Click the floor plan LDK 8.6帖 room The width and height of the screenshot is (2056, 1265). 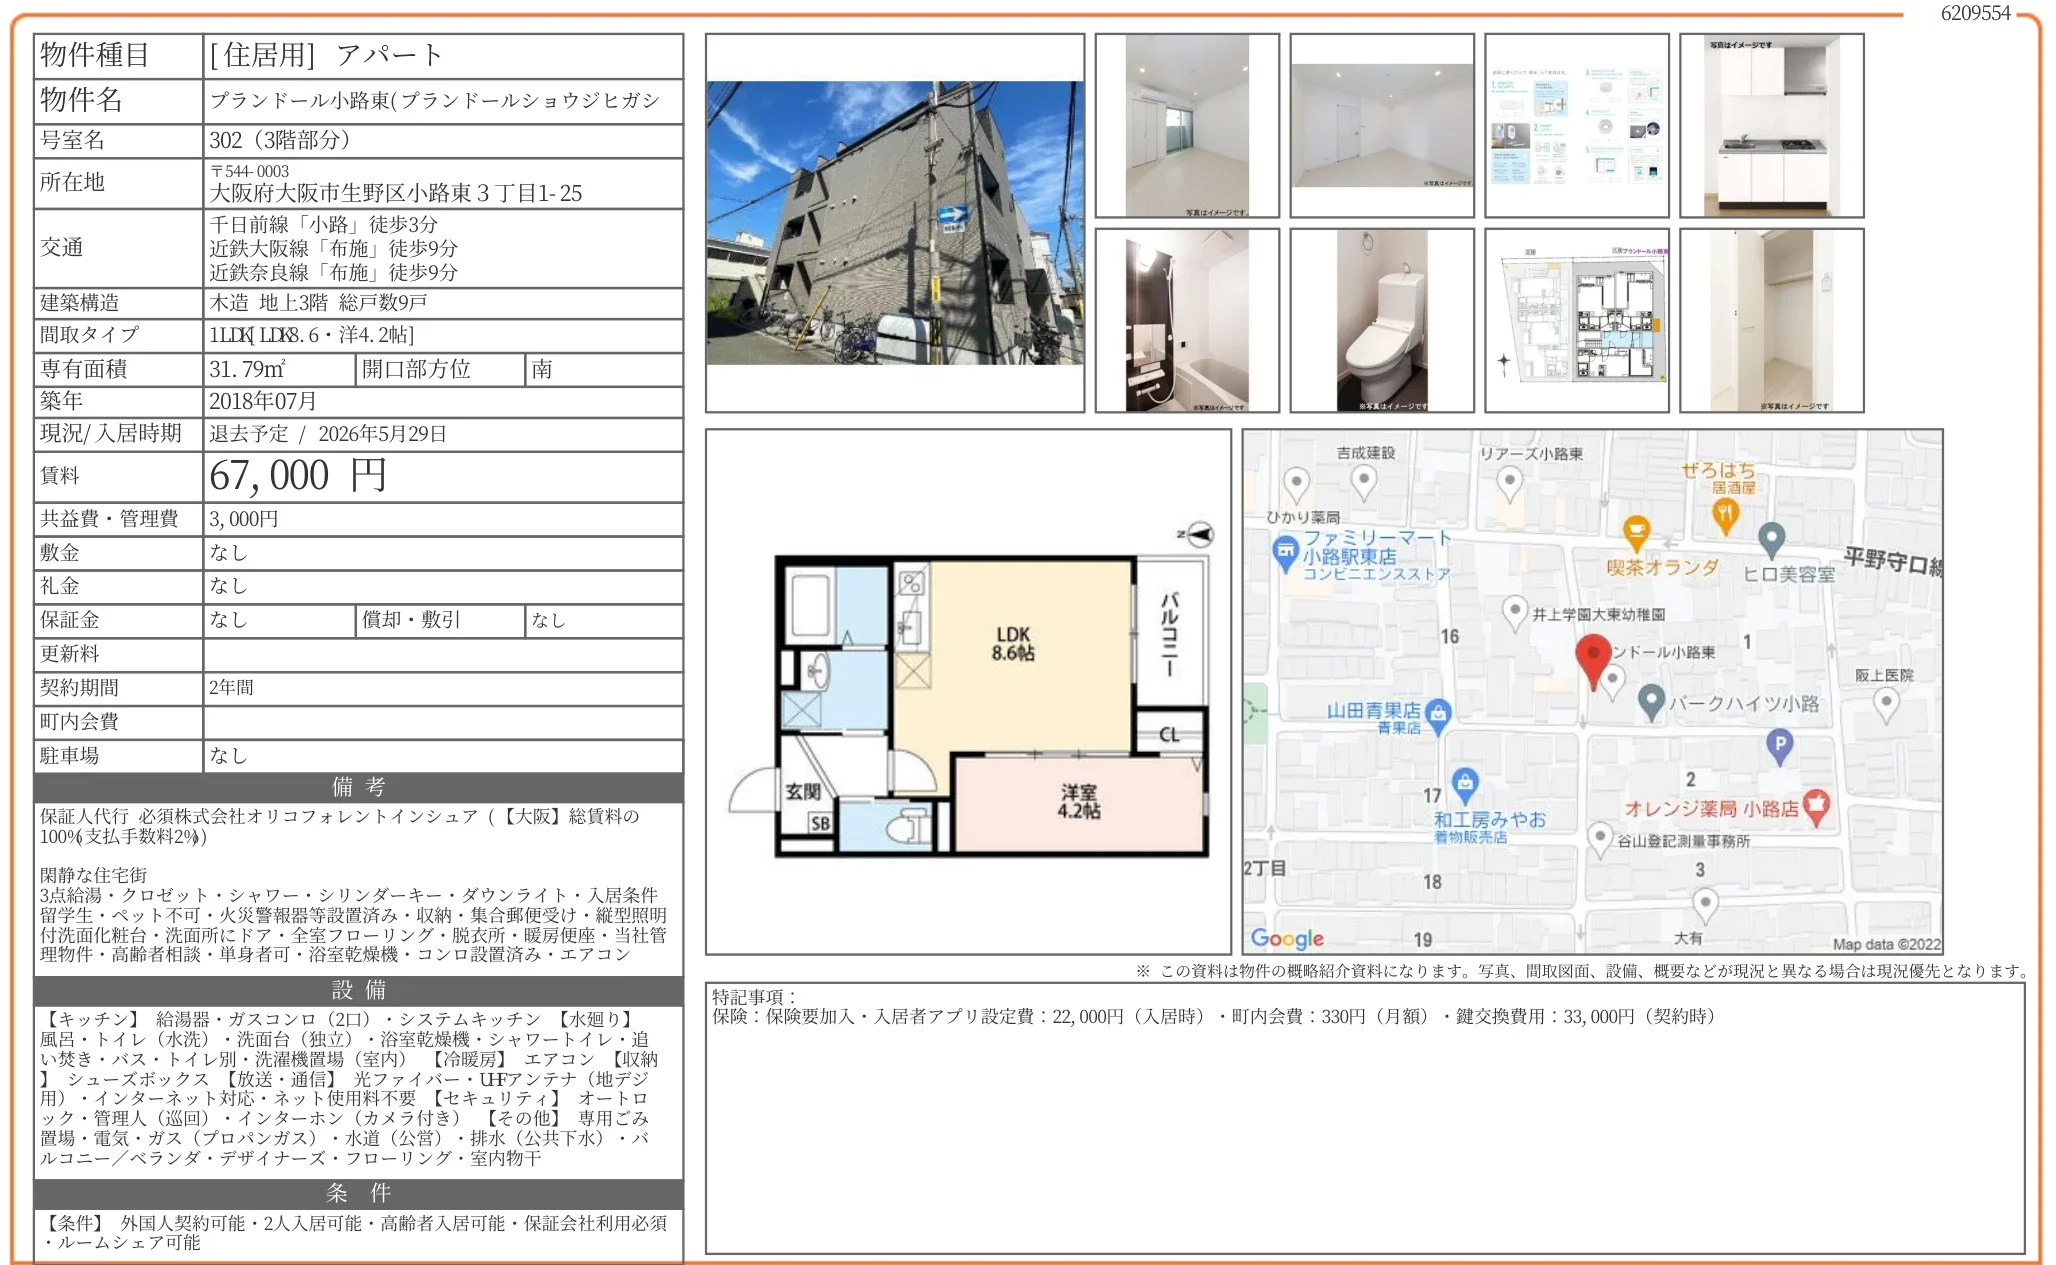click(x=1012, y=645)
